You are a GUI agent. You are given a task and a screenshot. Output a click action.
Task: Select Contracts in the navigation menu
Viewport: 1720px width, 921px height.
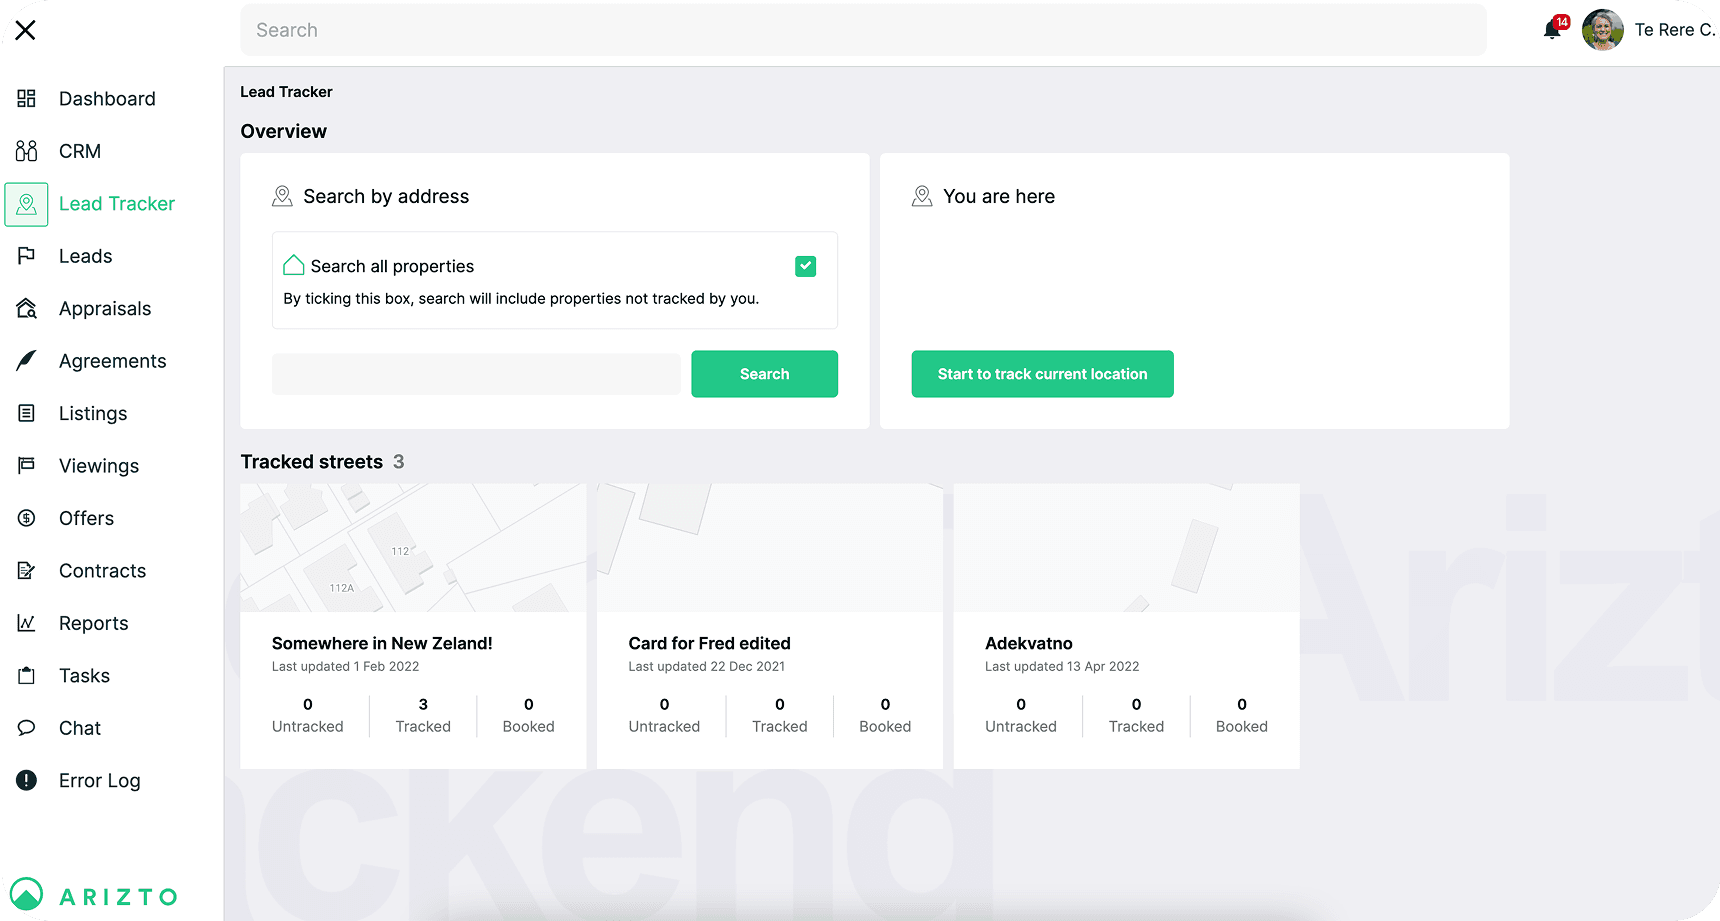102,571
